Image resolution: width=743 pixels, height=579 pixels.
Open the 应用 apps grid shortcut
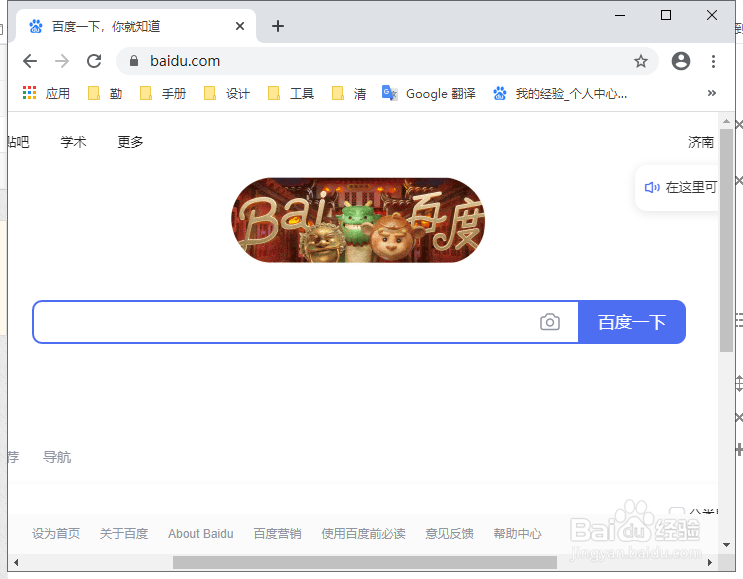pyautogui.click(x=46, y=93)
